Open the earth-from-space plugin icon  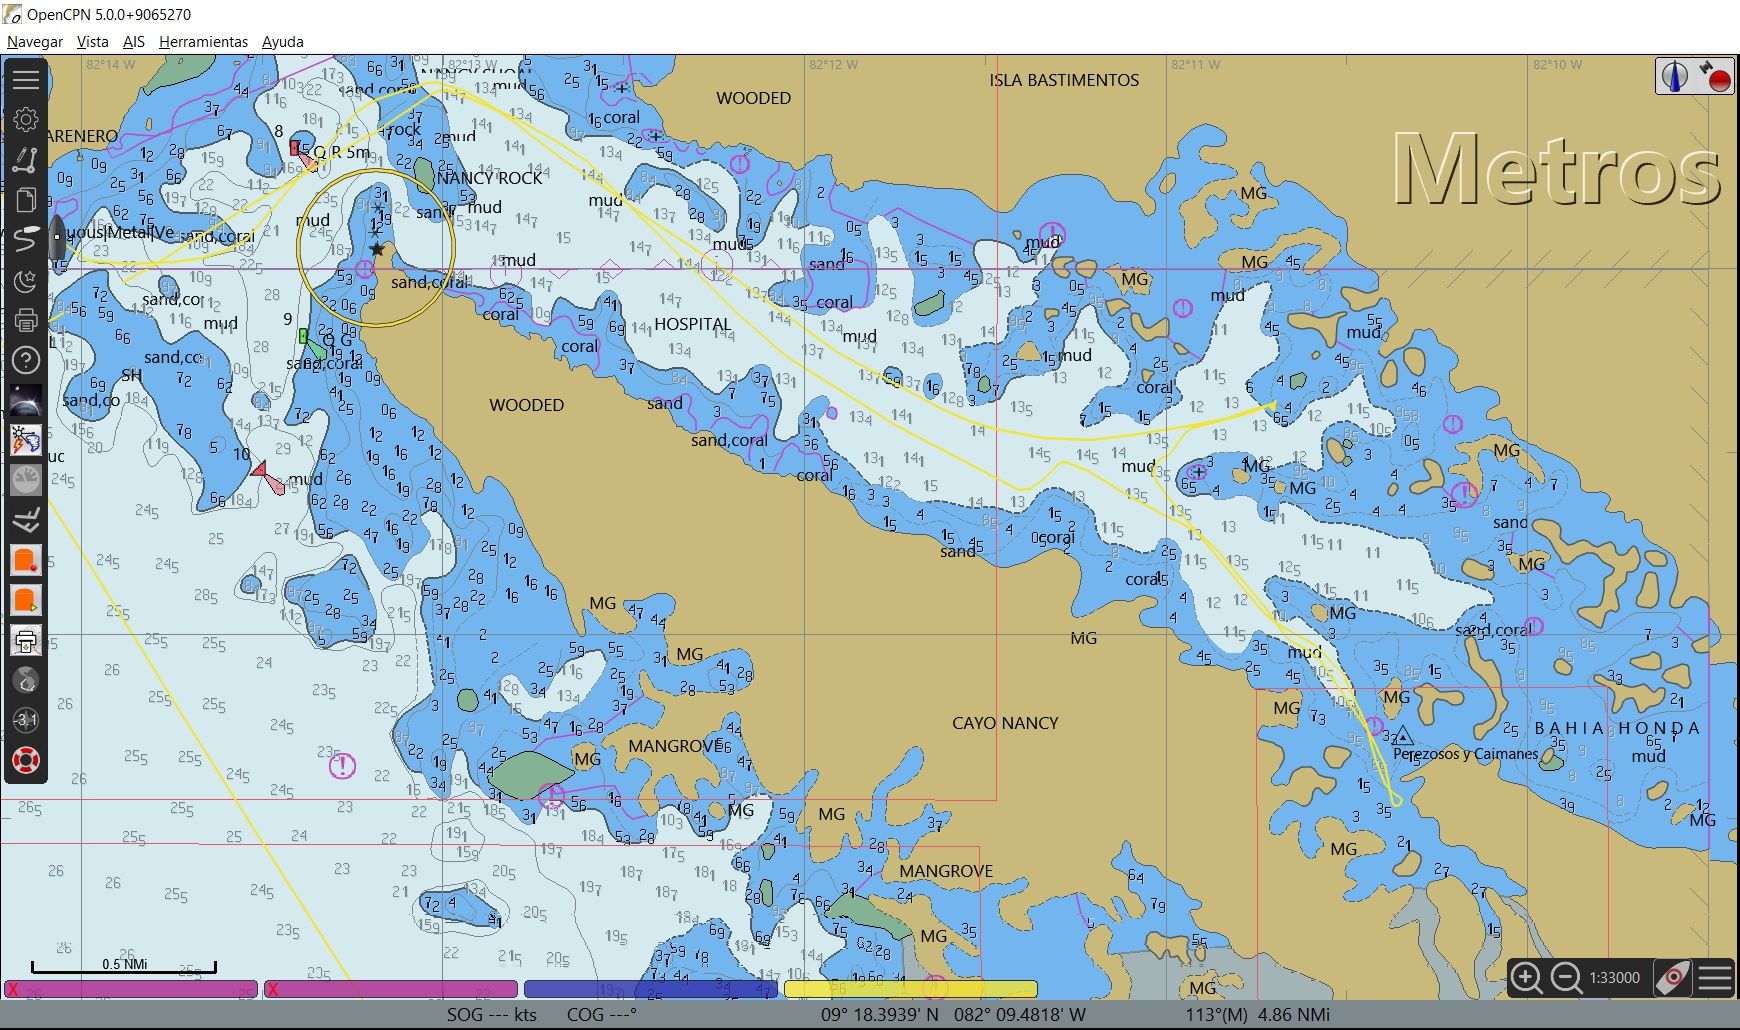26,400
